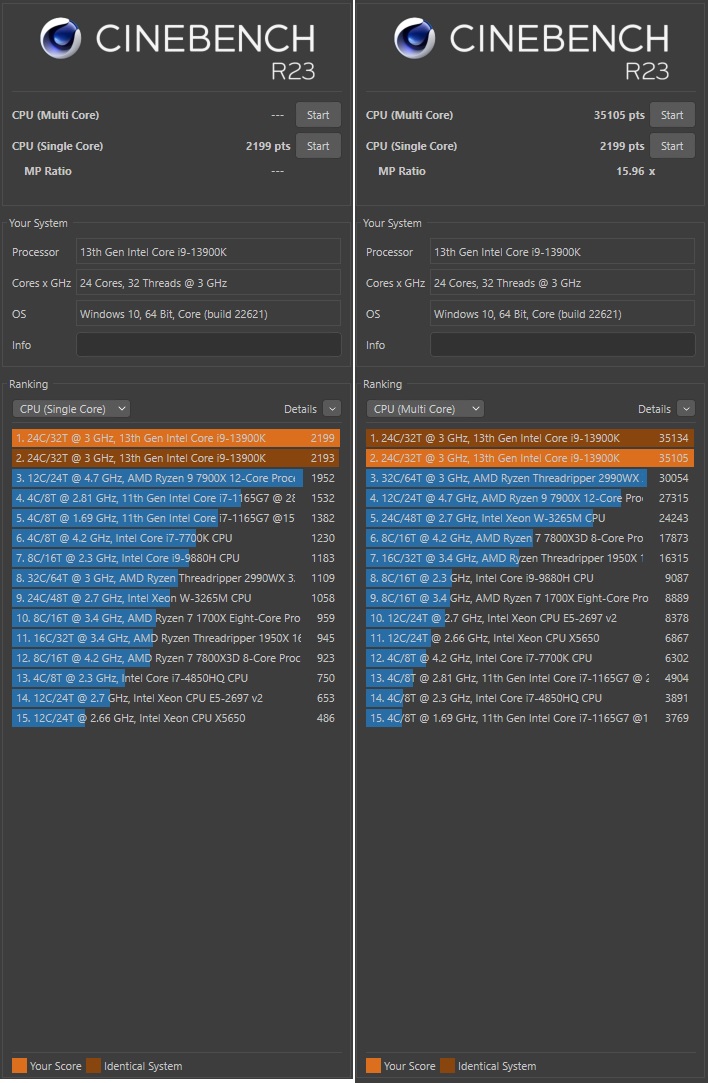Select i9-9880H row scoring 9087

coord(530,578)
